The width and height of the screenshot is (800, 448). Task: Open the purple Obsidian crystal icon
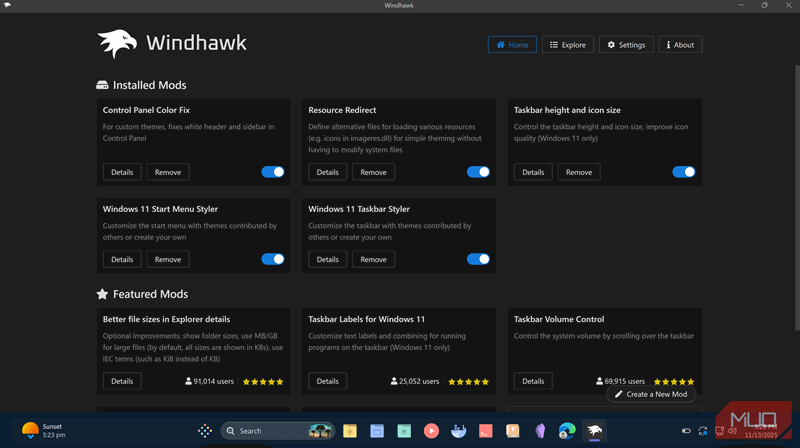click(x=540, y=431)
